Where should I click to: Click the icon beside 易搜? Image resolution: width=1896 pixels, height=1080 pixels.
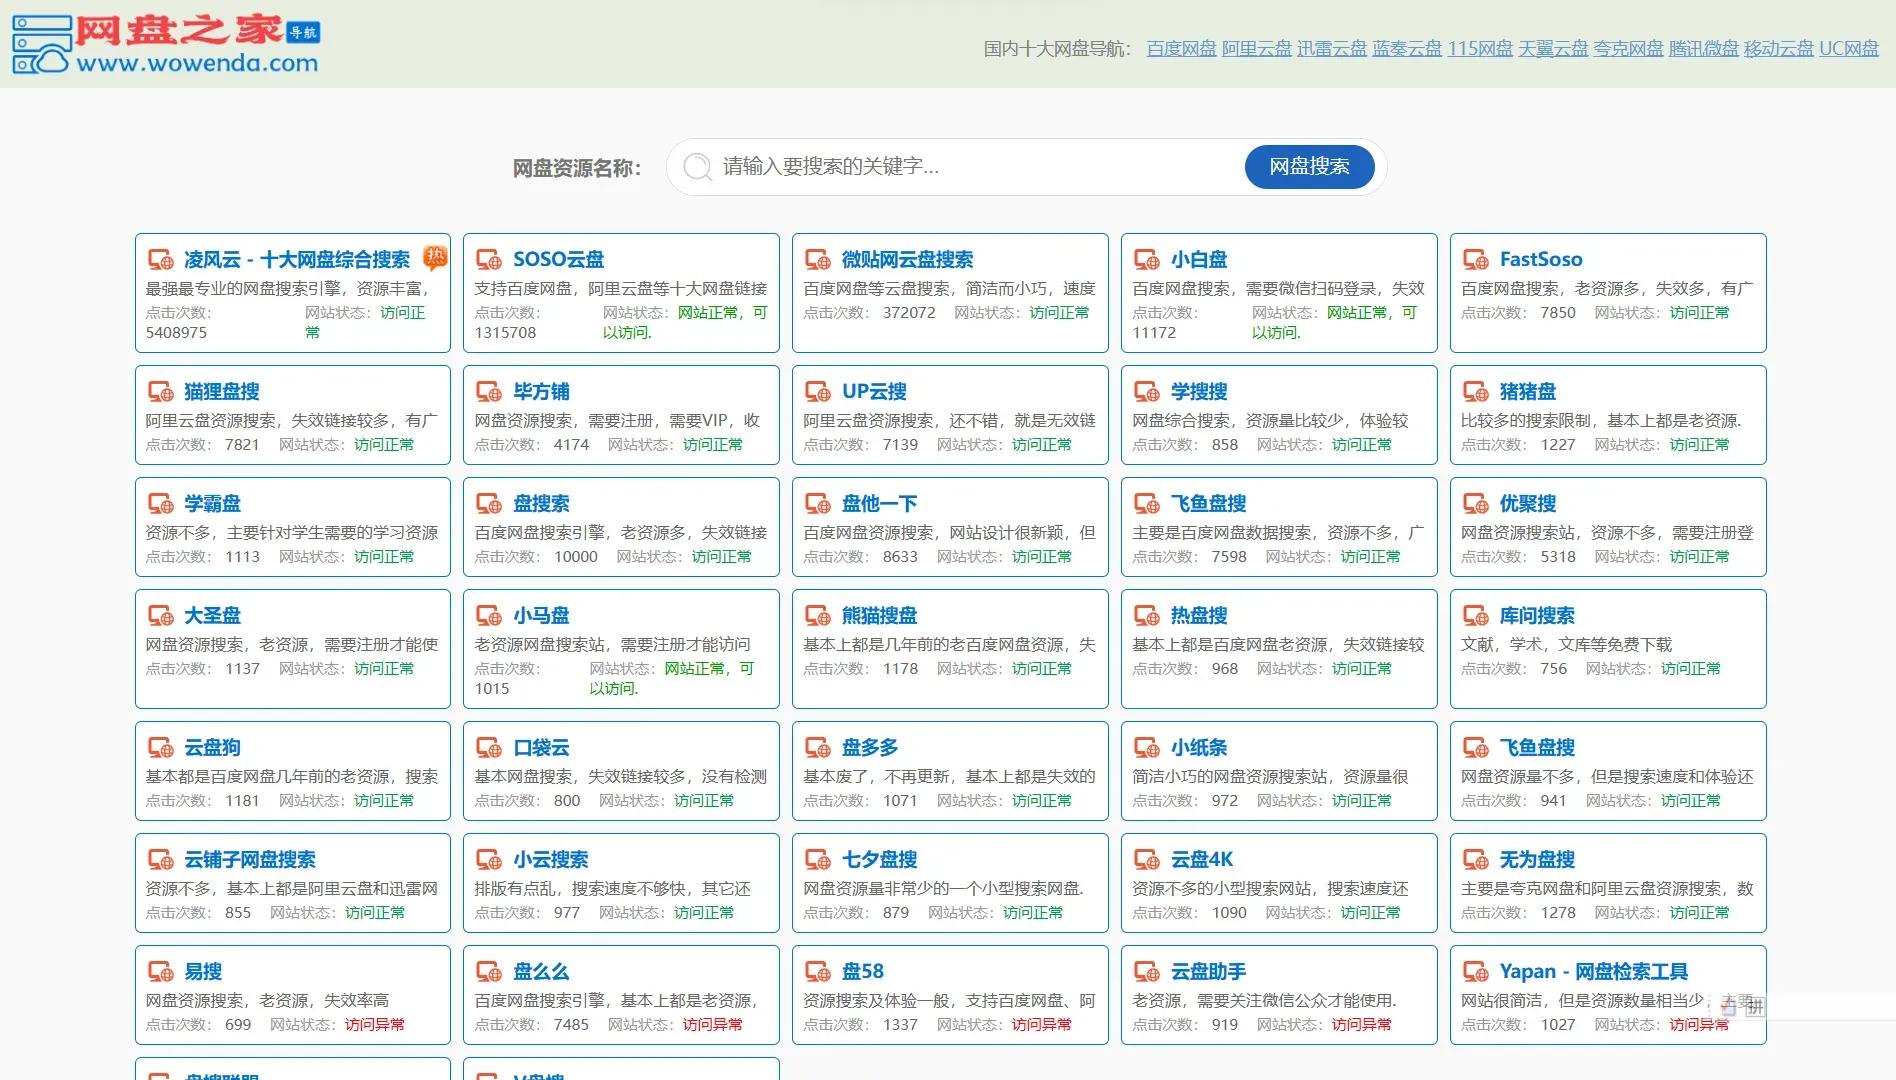click(x=160, y=972)
